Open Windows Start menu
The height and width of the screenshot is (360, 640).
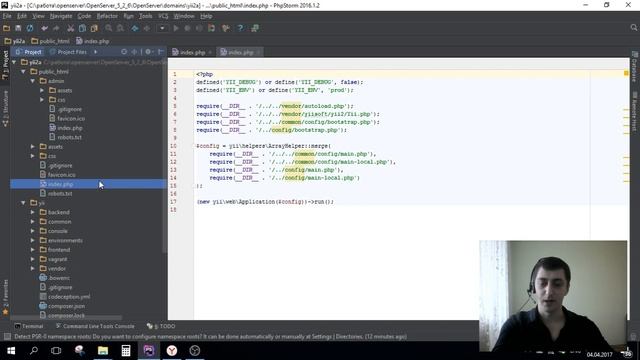tap(11, 351)
